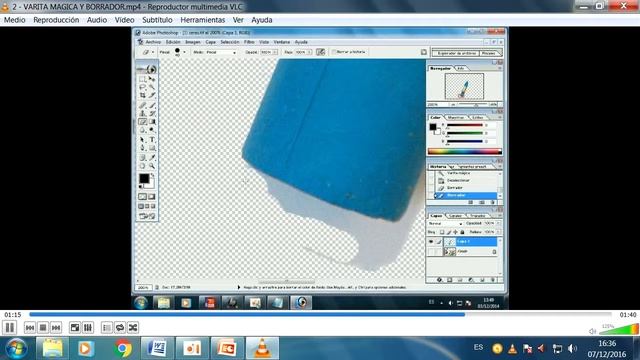The image size is (640, 360).
Task: Open layer blend mode Normal dropdown
Action: pyautogui.click(x=445, y=224)
